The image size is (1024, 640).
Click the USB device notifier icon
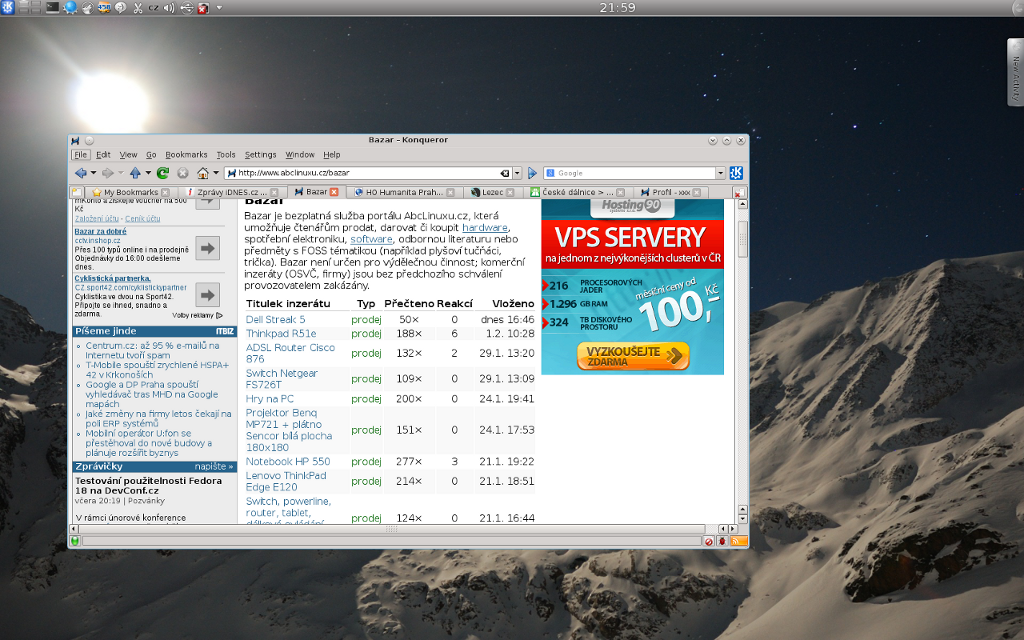pyautogui.click(x=187, y=8)
